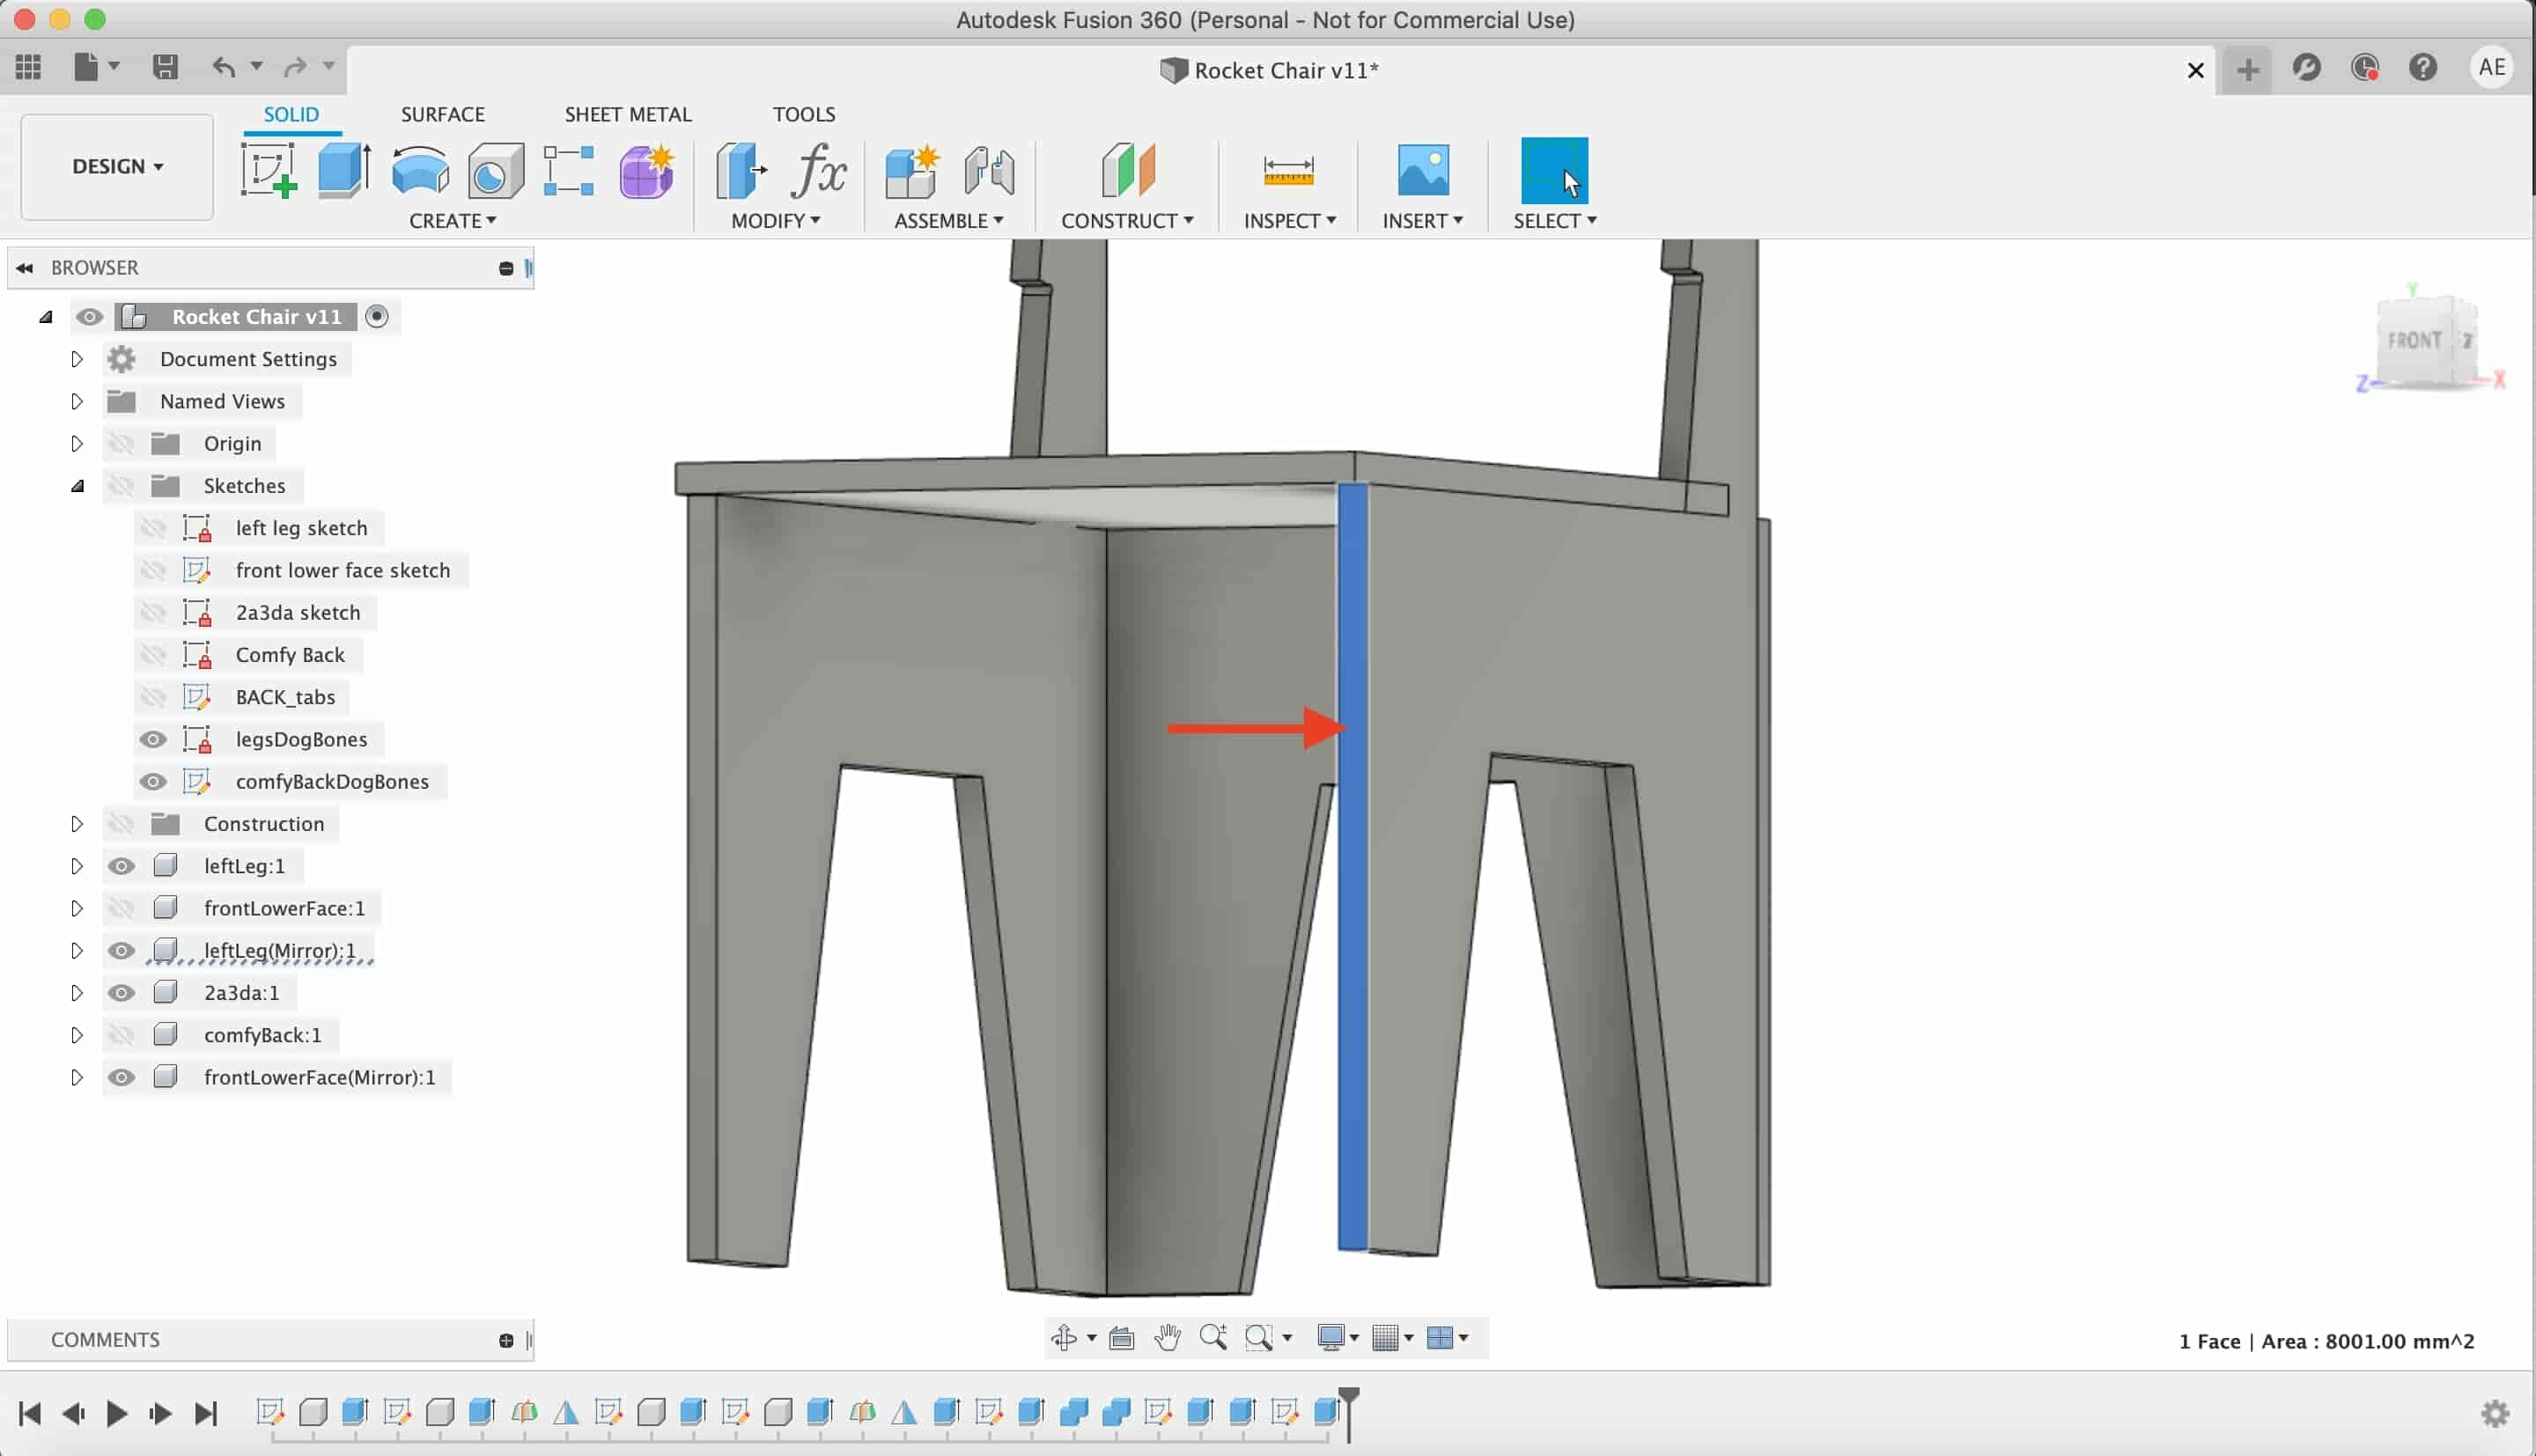Switch to the SHEET METAL tab
Image resolution: width=2536 pixels, height=1456 pixels.
point(628,114)
